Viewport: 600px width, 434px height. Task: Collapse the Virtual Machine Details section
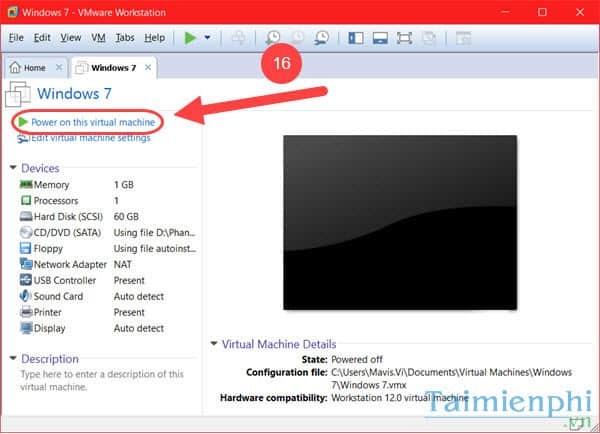[x=214, y=343]
